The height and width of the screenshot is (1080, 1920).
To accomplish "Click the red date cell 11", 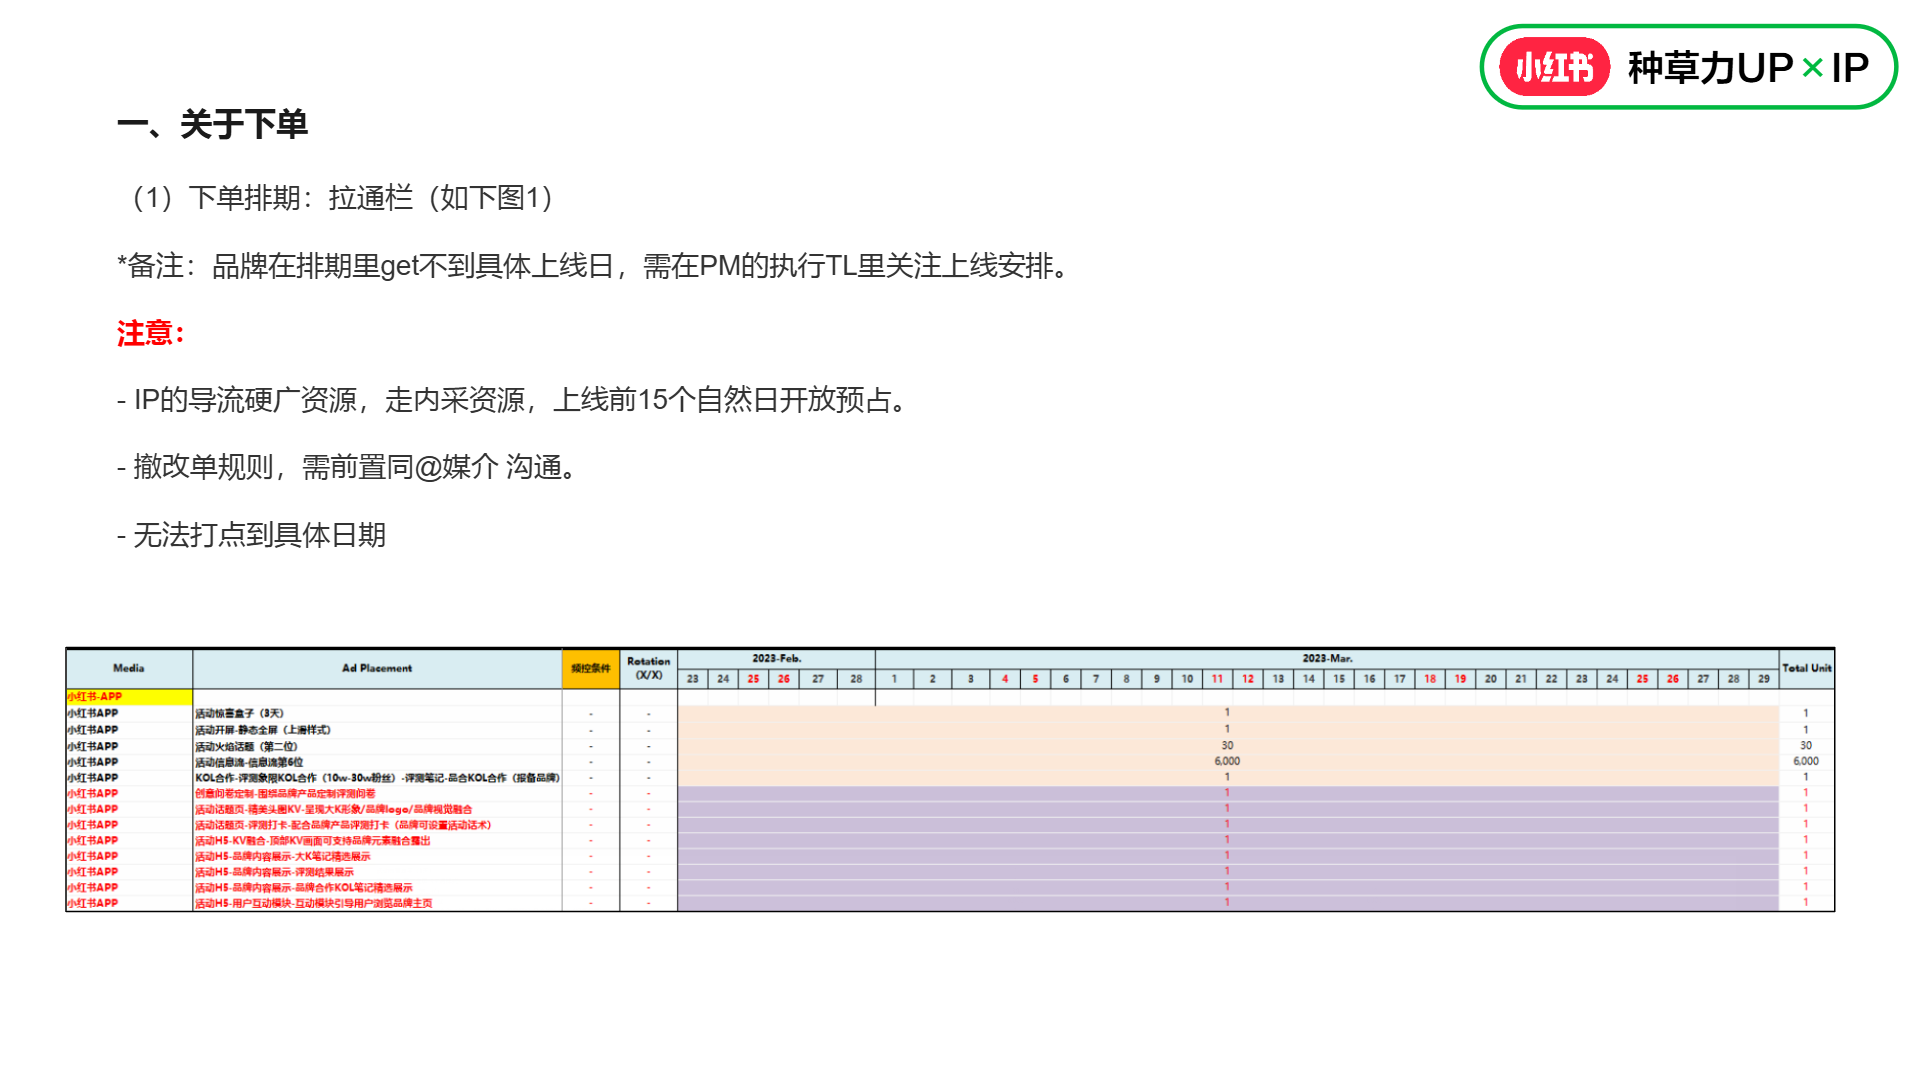I will point(1217,679).
